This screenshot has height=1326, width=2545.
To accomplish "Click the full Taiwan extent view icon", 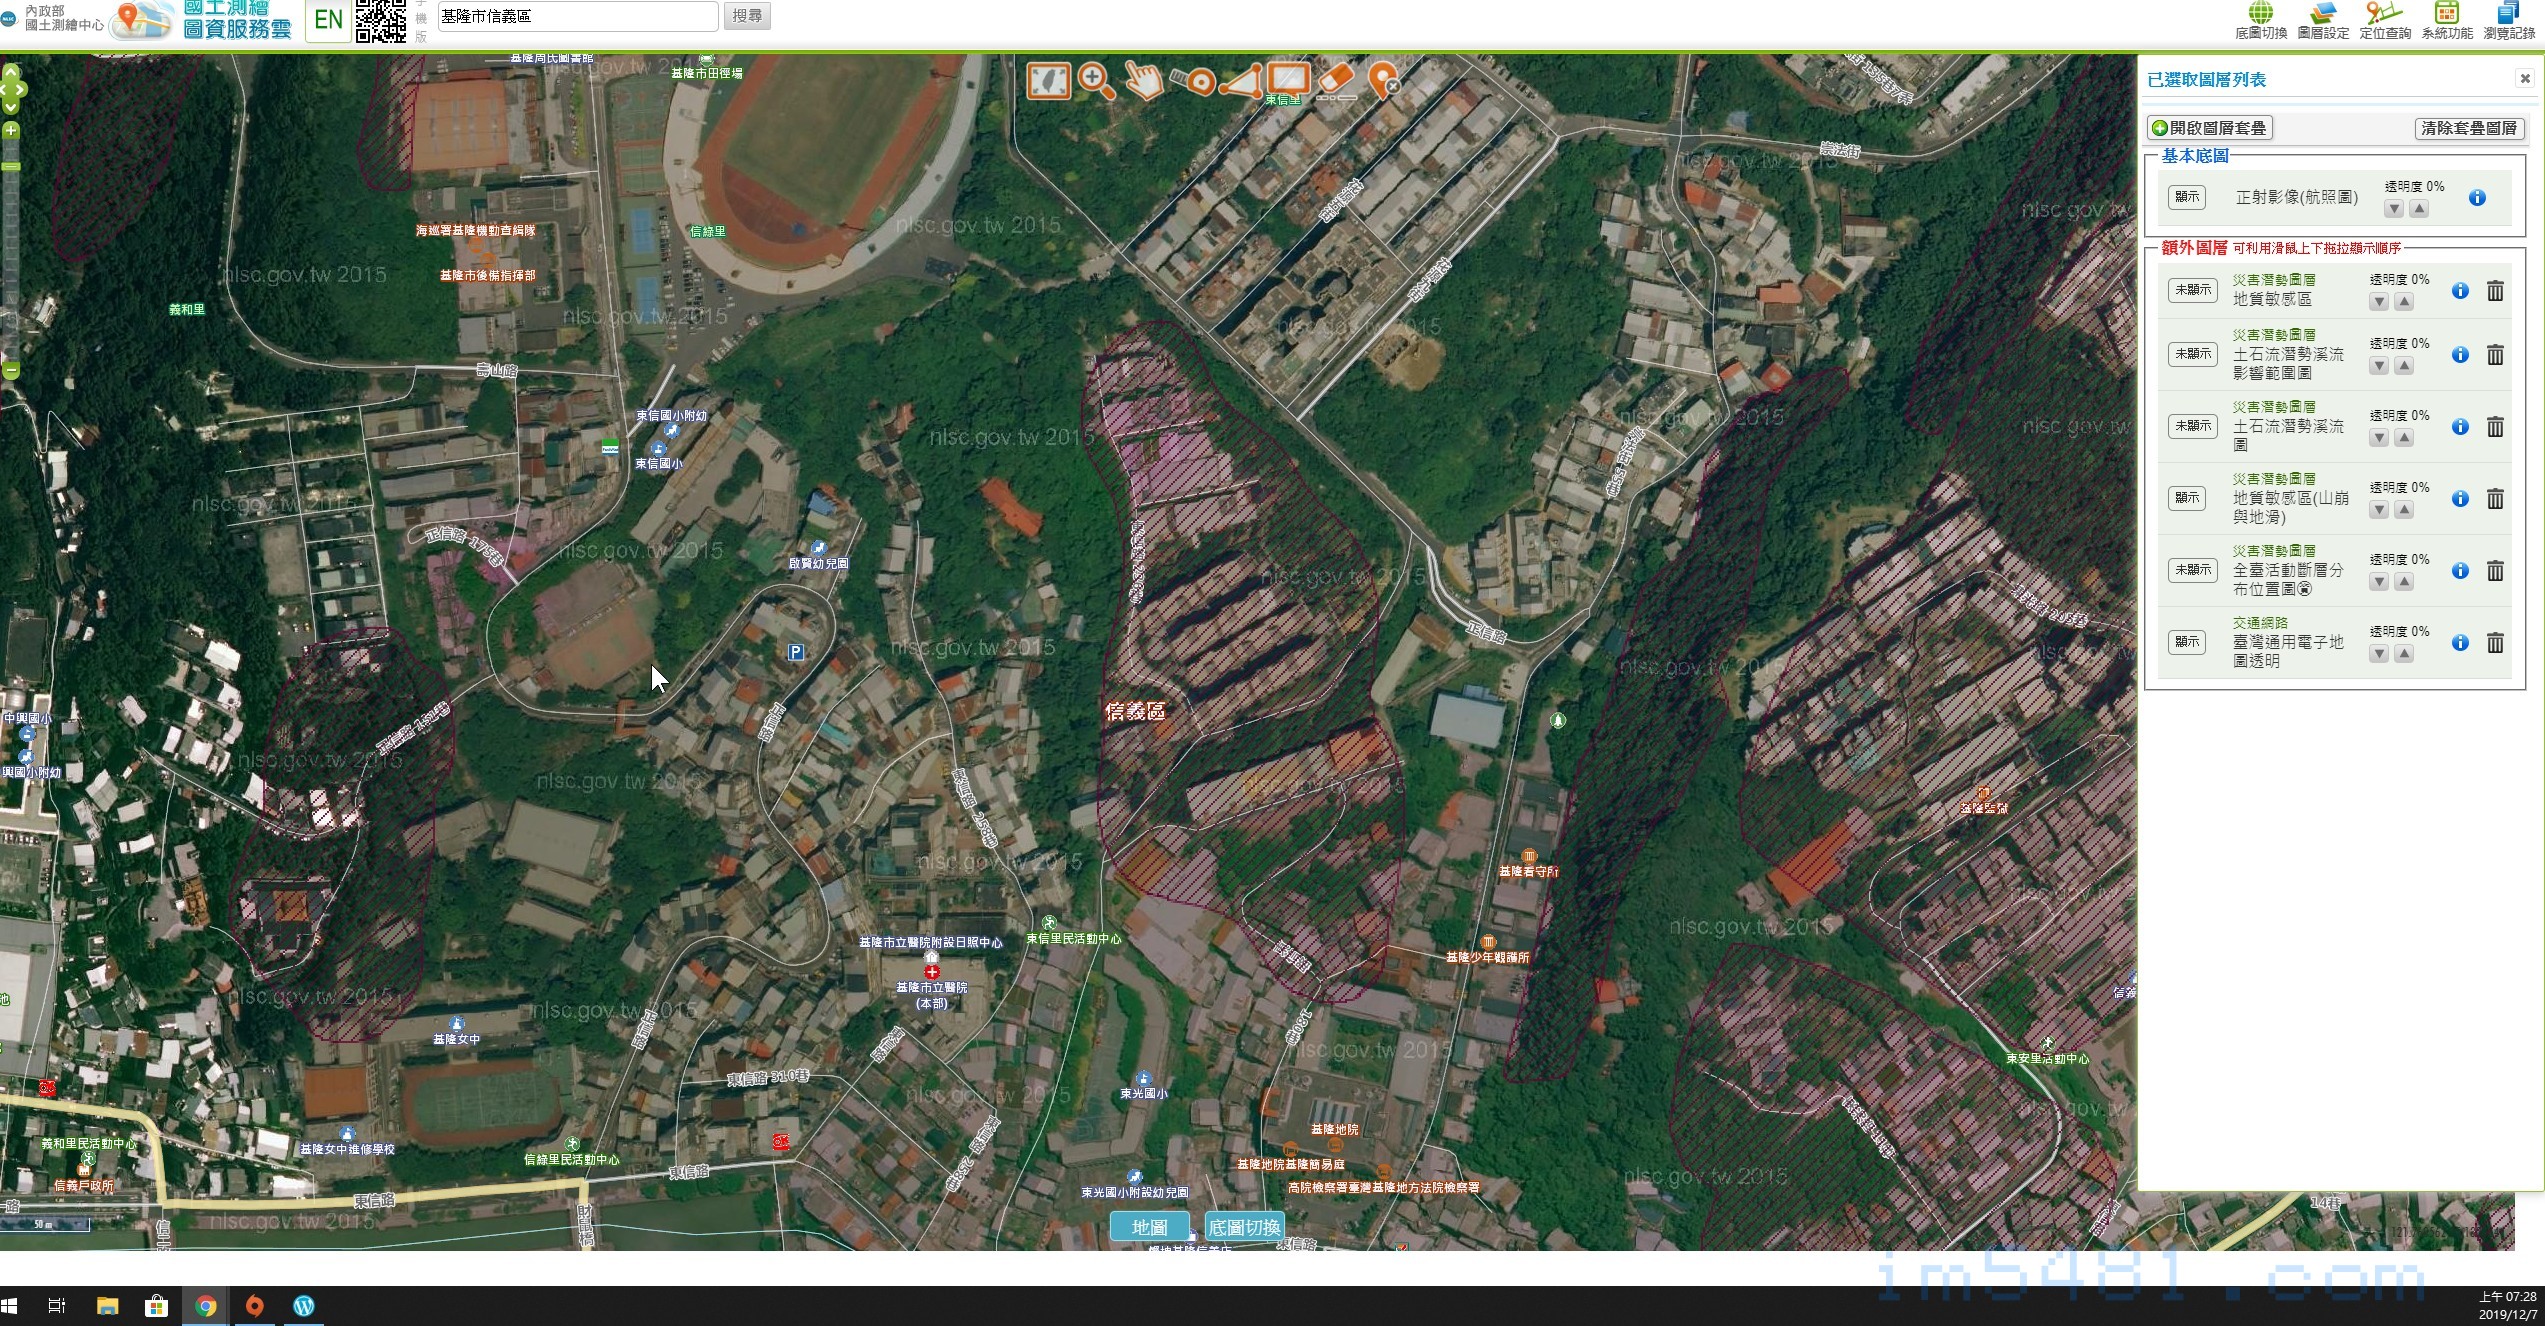I will point(1048,81).
